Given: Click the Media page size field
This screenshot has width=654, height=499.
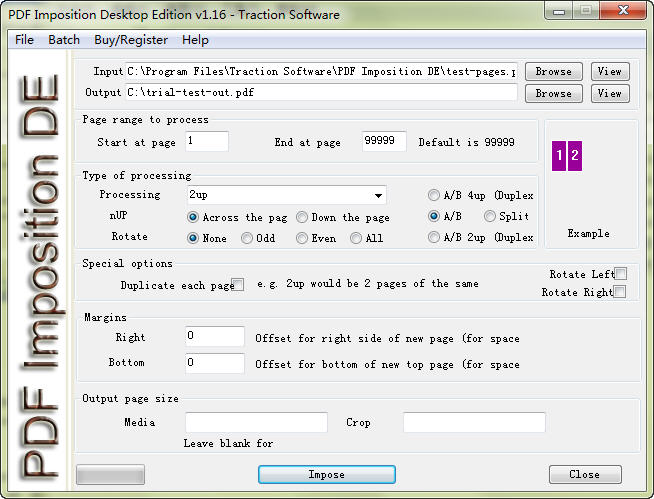Looking at the screenshot, I should 257,422.
